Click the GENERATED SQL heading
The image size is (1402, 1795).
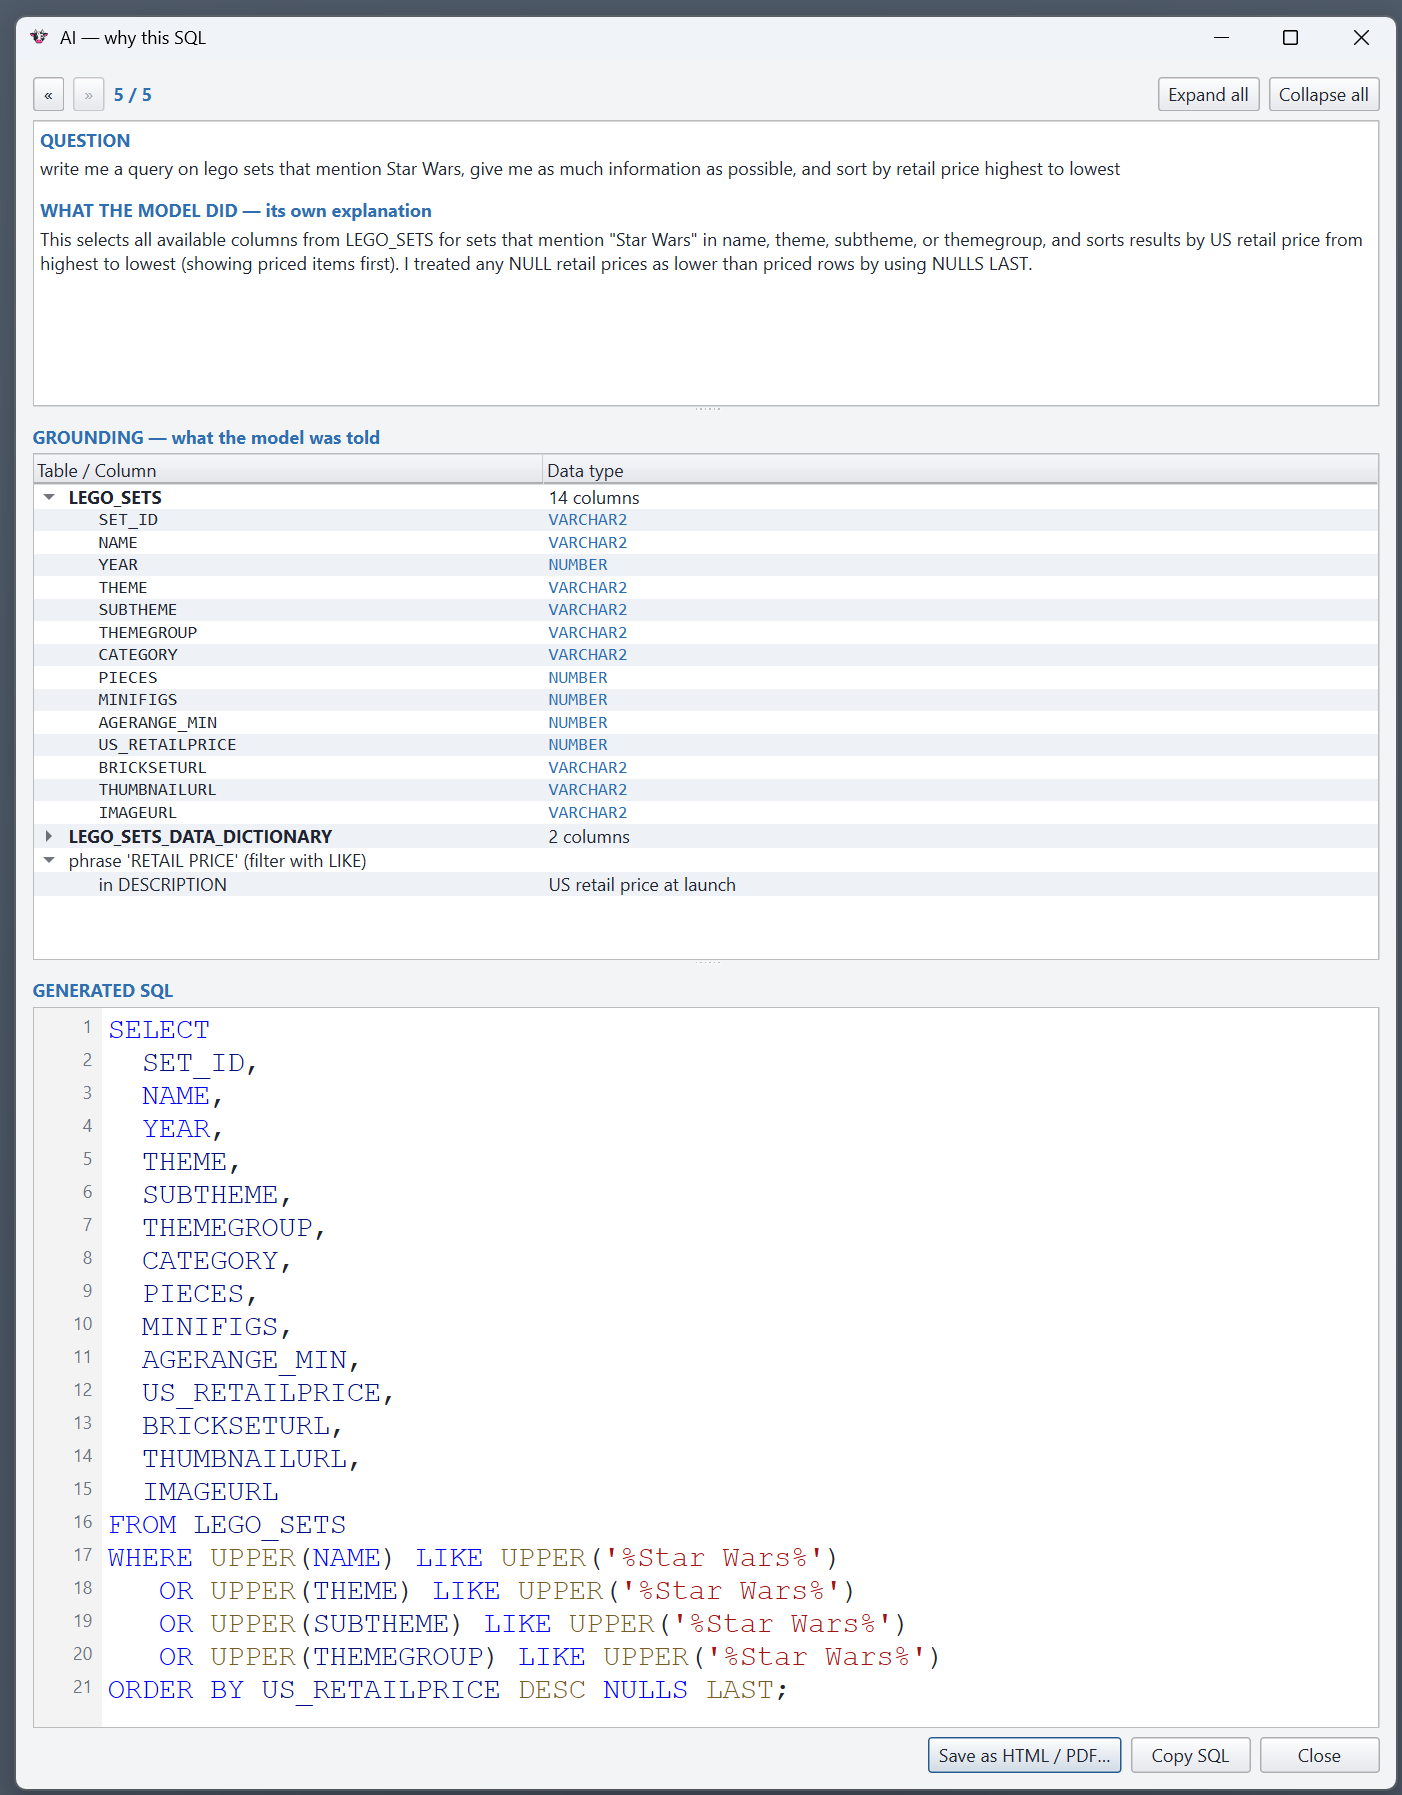pos(103,991)
